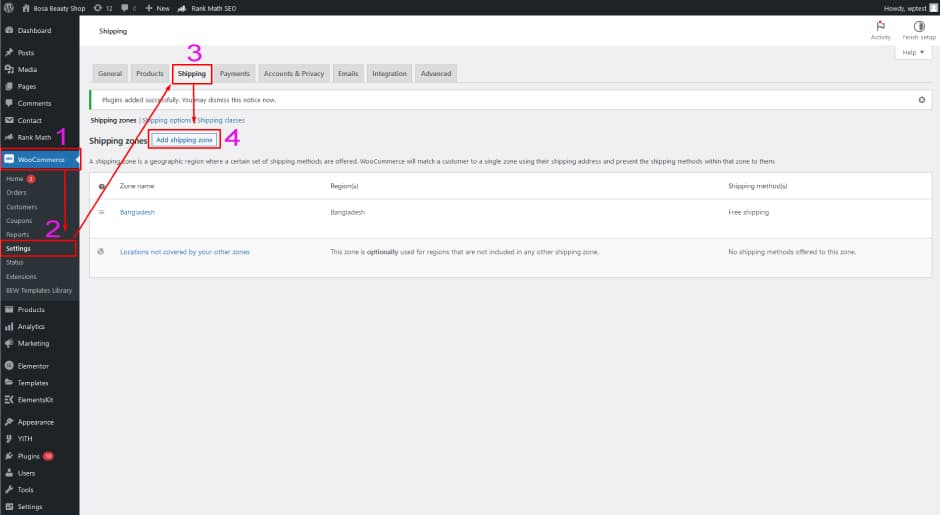Click the New content menu

tap(157, 8)
